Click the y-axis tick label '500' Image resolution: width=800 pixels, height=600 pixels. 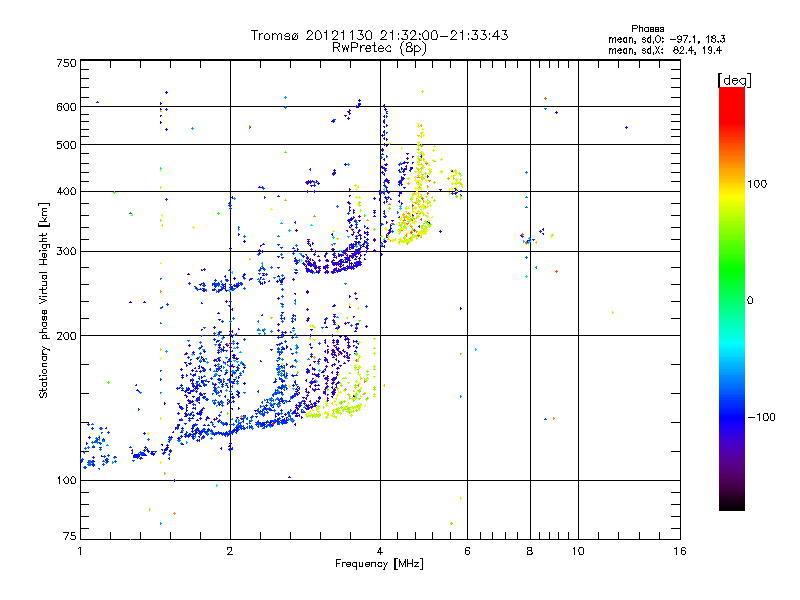[x=66, y=145]
